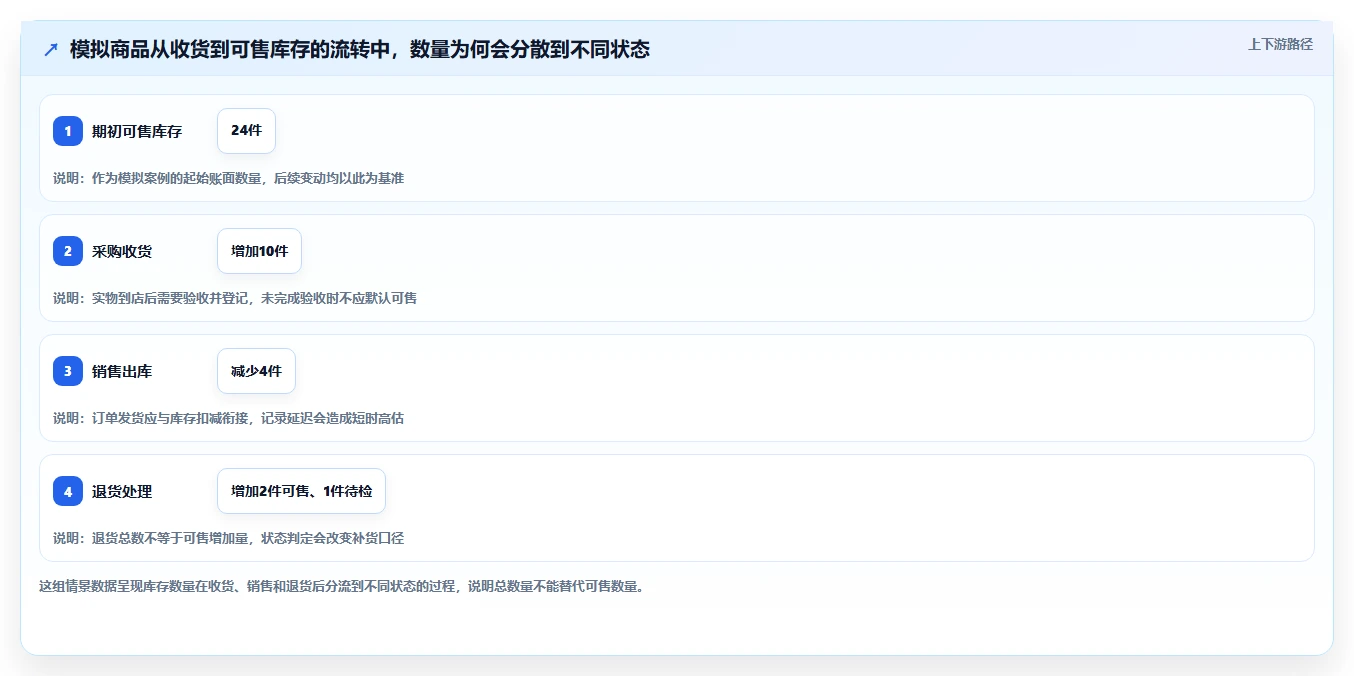Click the heading about 模拟商品从收货到可售库存

[360, 49]
